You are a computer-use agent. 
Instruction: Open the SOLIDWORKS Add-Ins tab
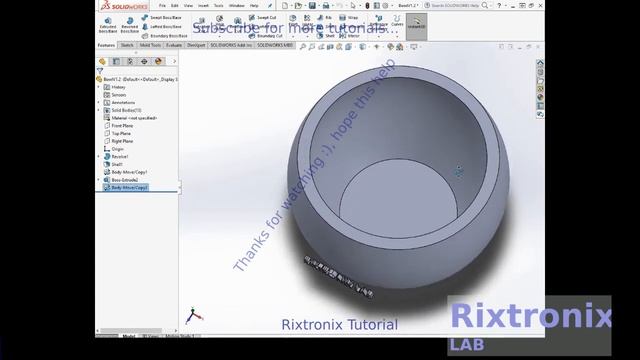231,45
